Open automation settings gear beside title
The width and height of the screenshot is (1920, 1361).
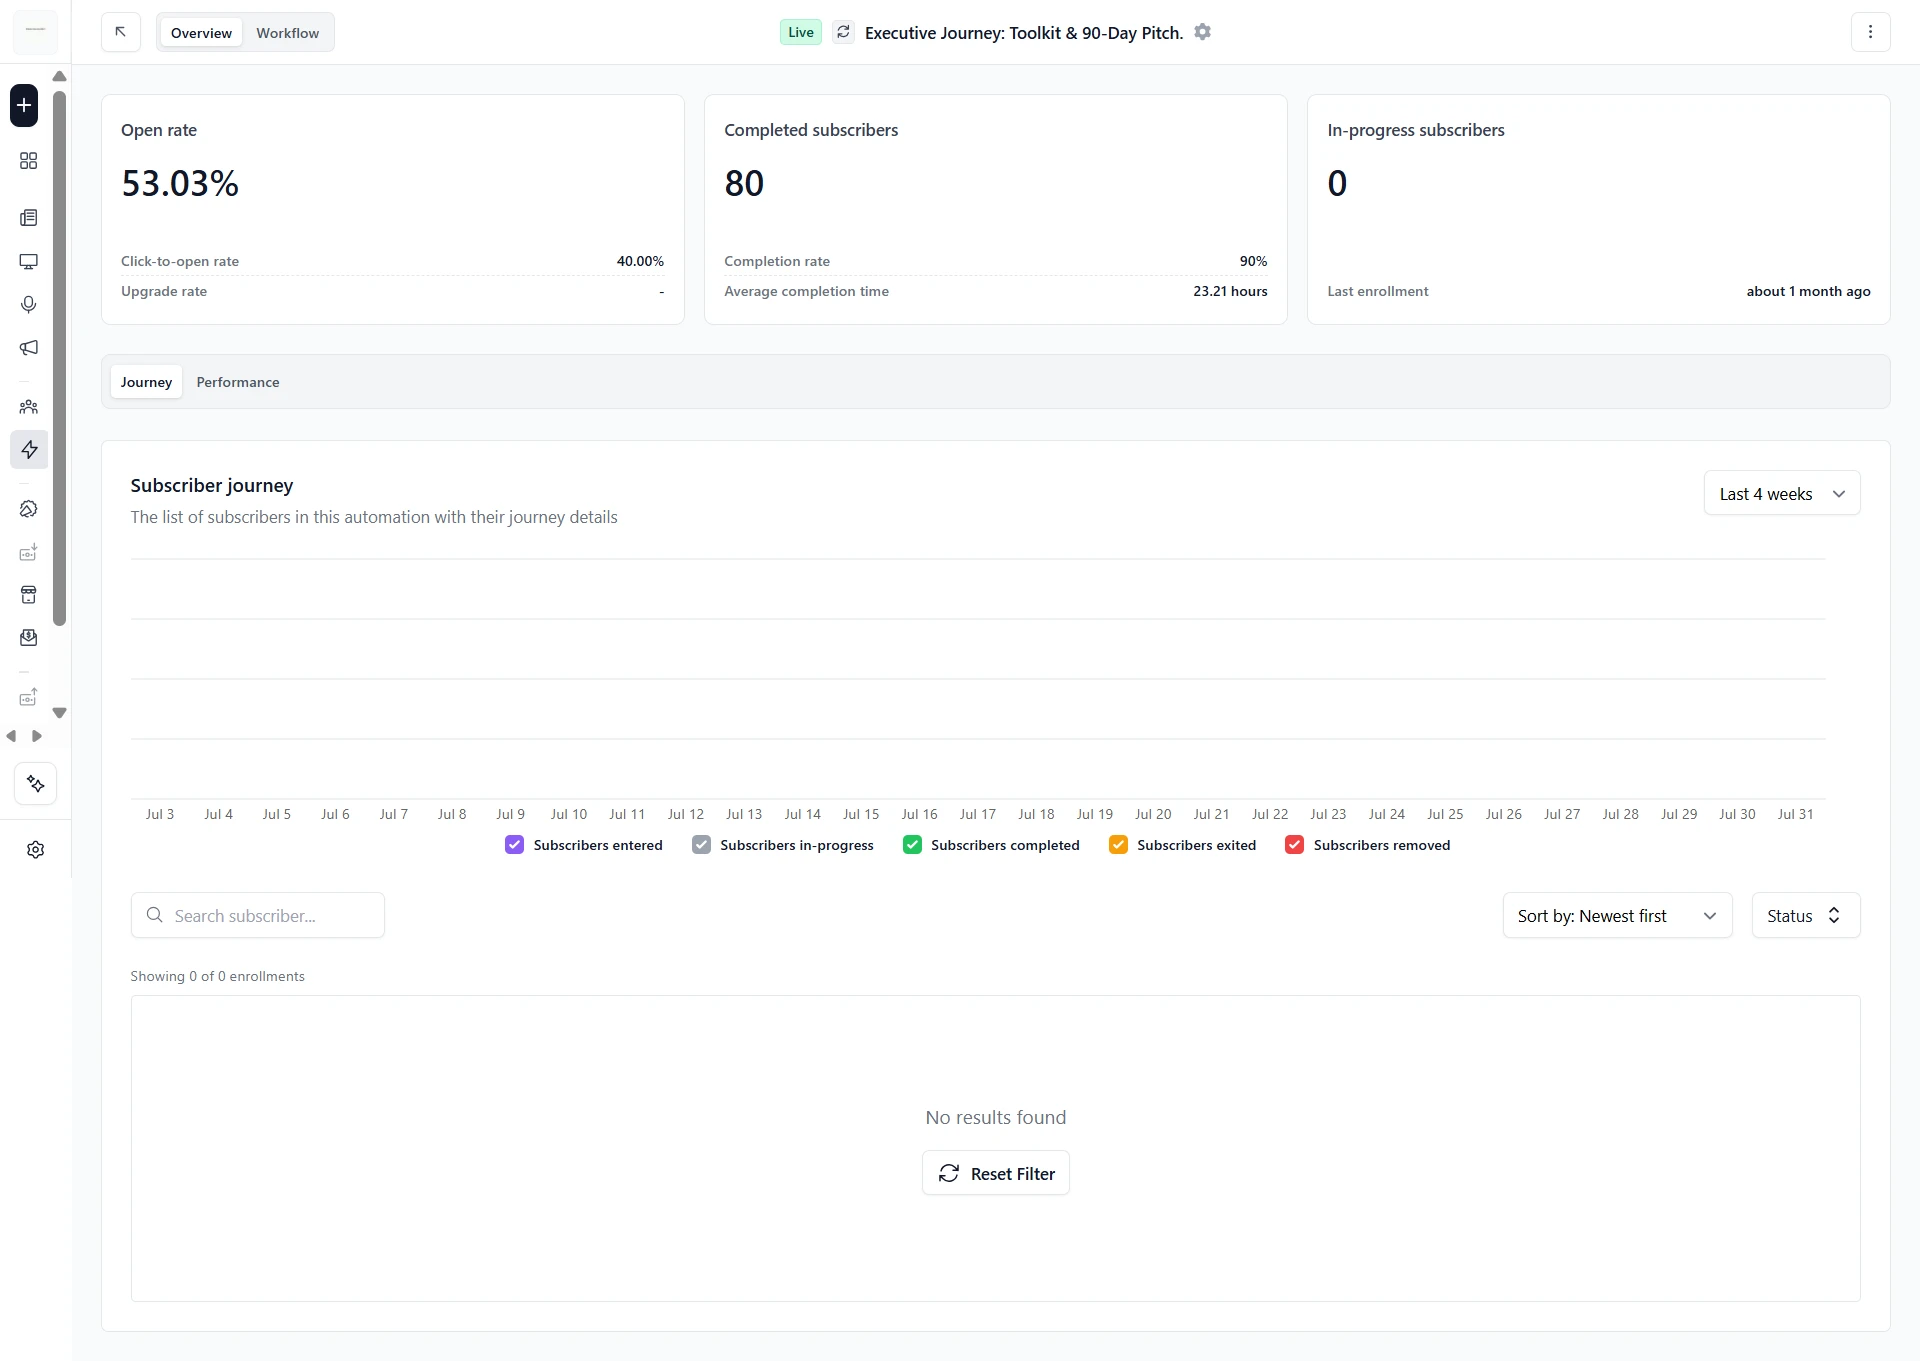pyautogui.click(x=1203, y=32)
